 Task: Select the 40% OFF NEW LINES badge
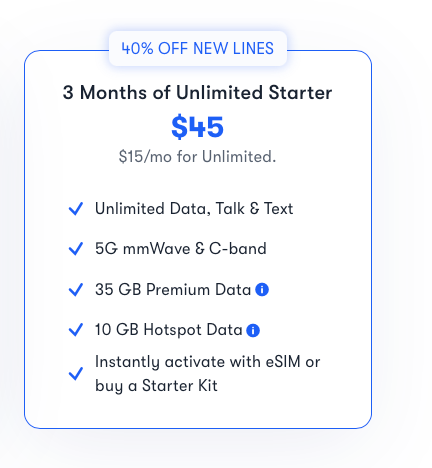pos(198,48)
